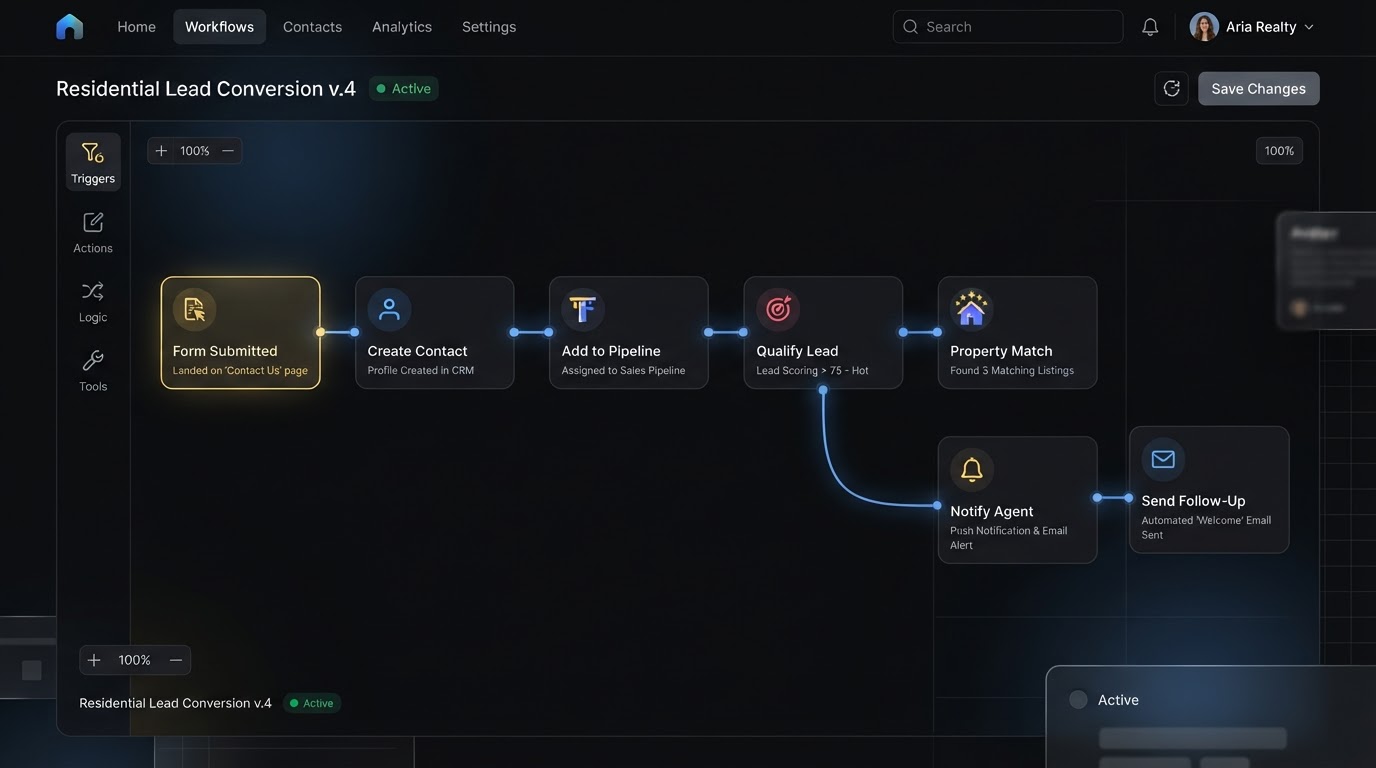
Task: Click the Notify Agent bell icon
Action: (x=972, y=469)
